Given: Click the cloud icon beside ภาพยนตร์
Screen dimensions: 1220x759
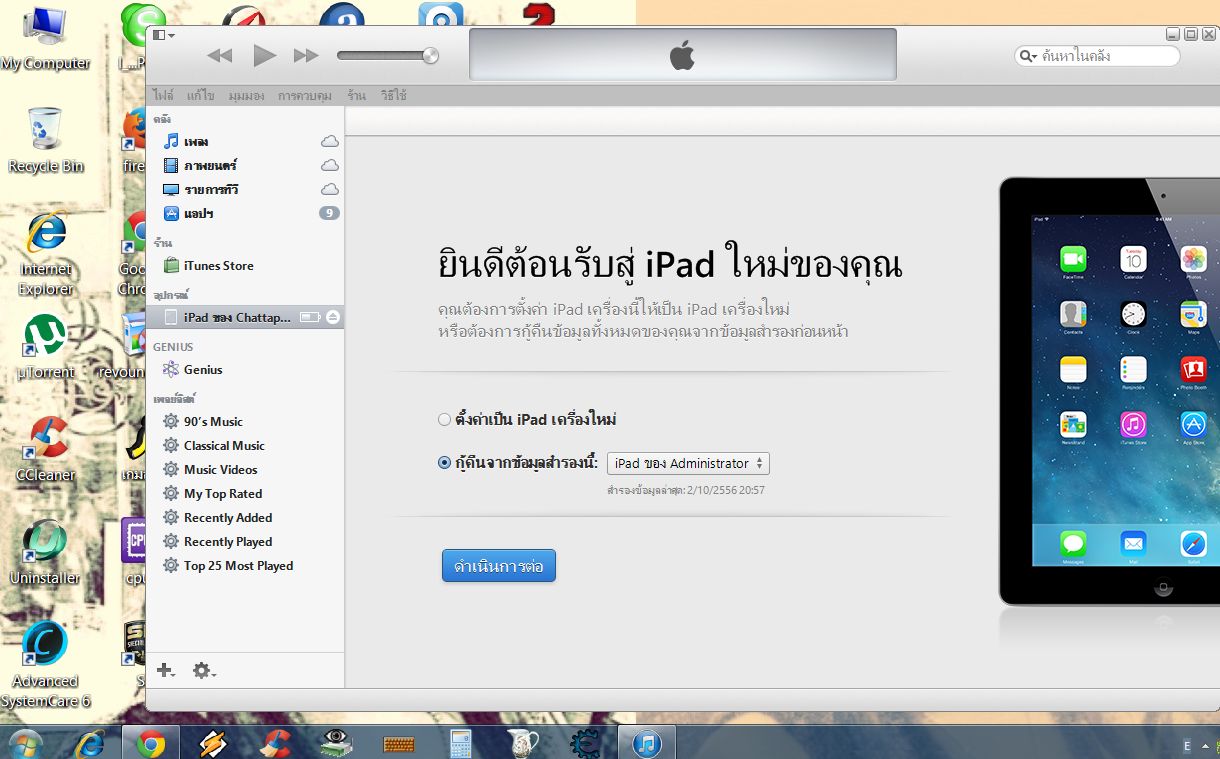Looking at the screenshot, I should point(329,165).
